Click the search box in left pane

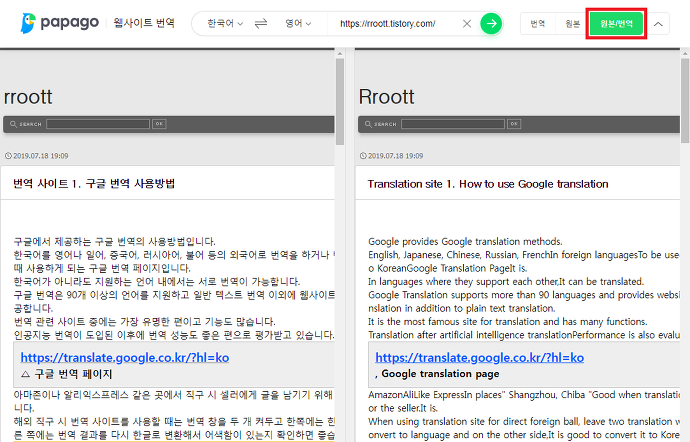pos(98,124)
